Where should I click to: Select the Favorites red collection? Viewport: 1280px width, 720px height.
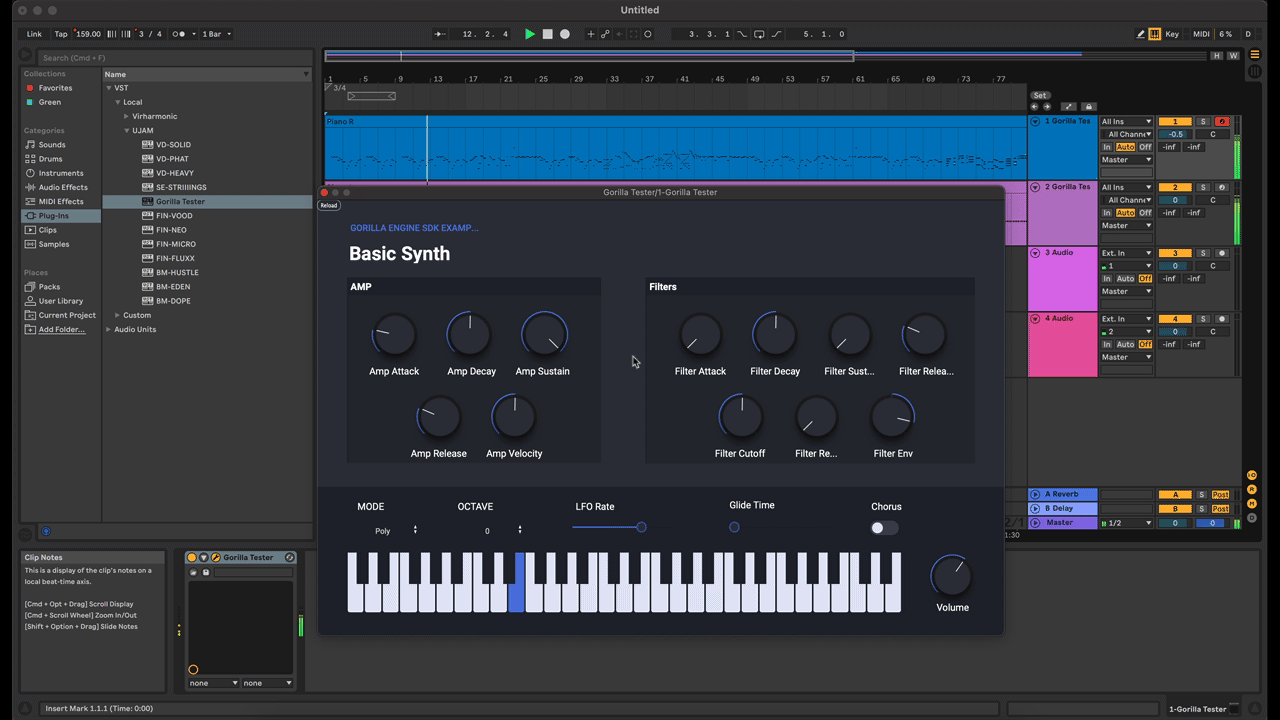pyautogui.click(x=55, y=88)
